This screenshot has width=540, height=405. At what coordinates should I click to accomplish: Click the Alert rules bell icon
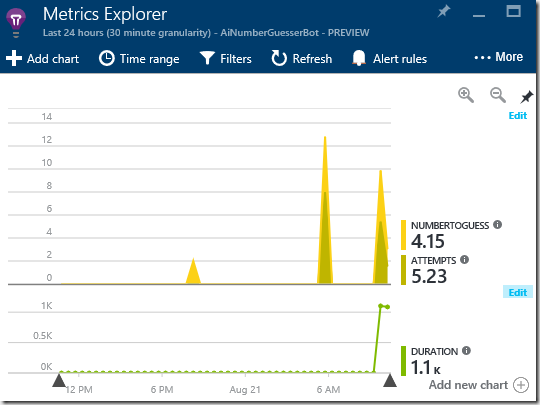(359, 58)
